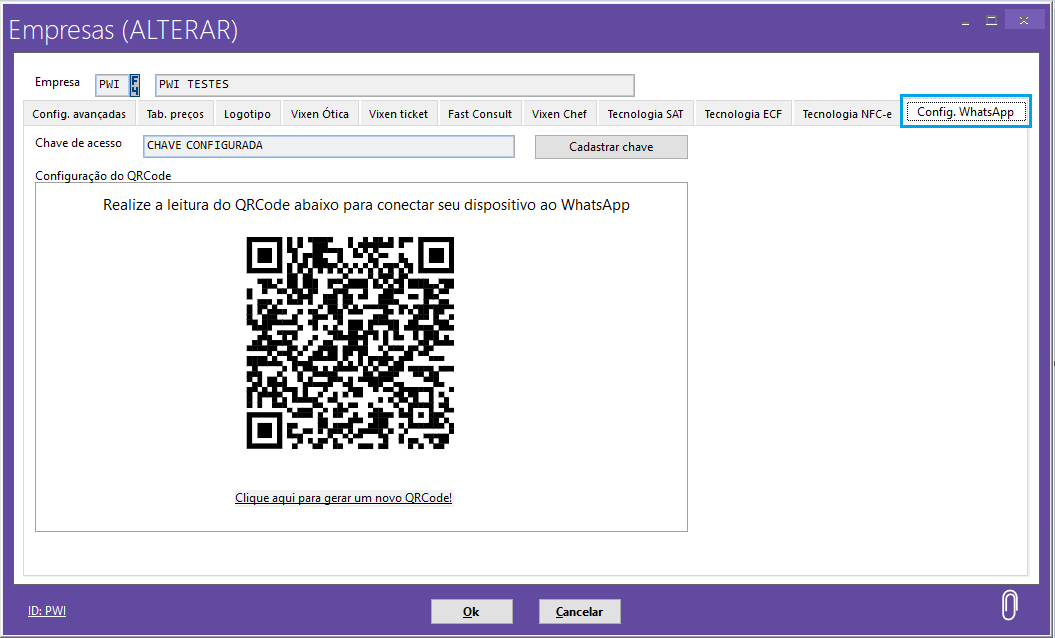Go to the Vixen Ótica tab
The image size is (1055, 638).
coord(320,114)
